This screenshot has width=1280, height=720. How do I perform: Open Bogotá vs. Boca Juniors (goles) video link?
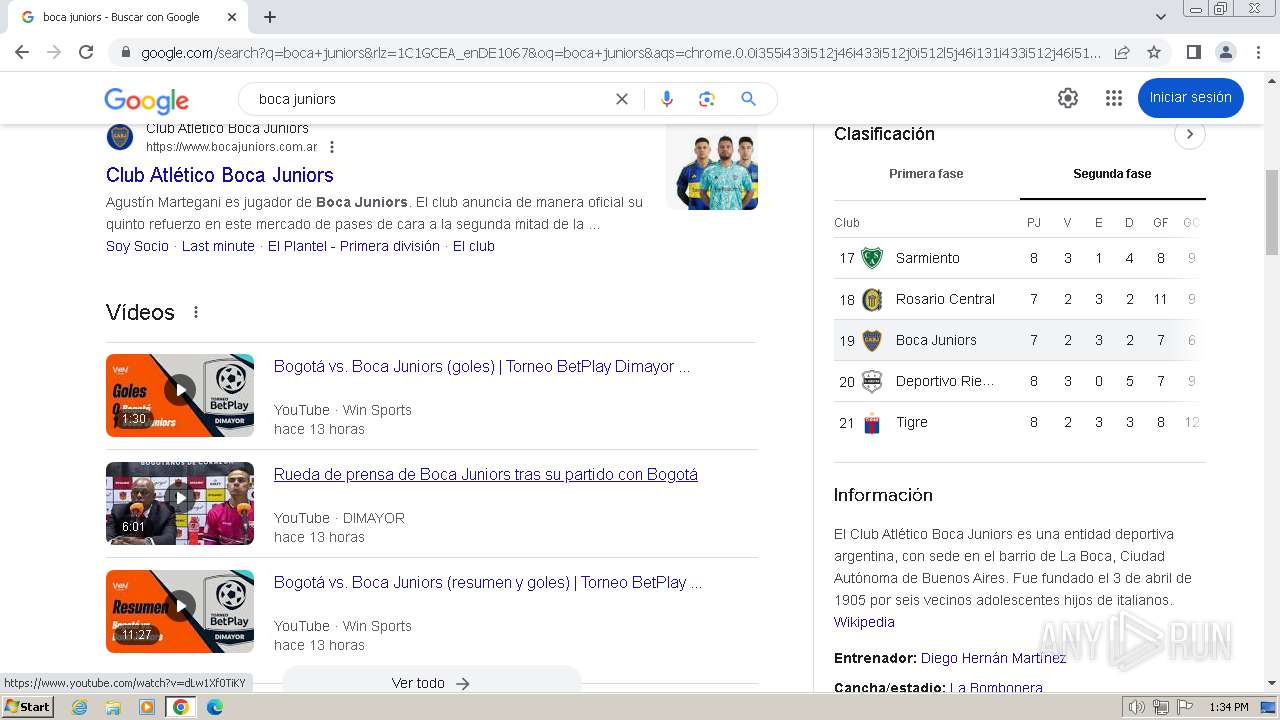click(x=482, y=367)
